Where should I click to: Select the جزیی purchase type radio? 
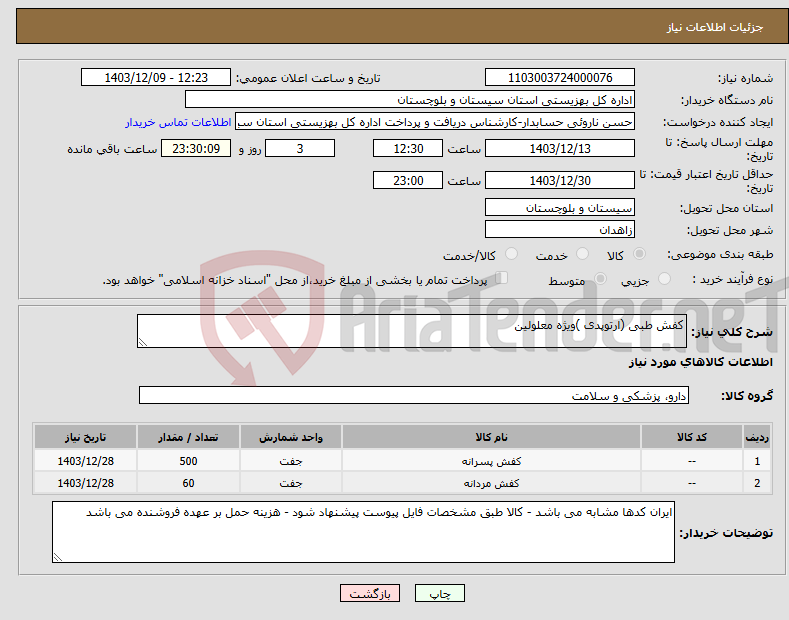point(664,279)
